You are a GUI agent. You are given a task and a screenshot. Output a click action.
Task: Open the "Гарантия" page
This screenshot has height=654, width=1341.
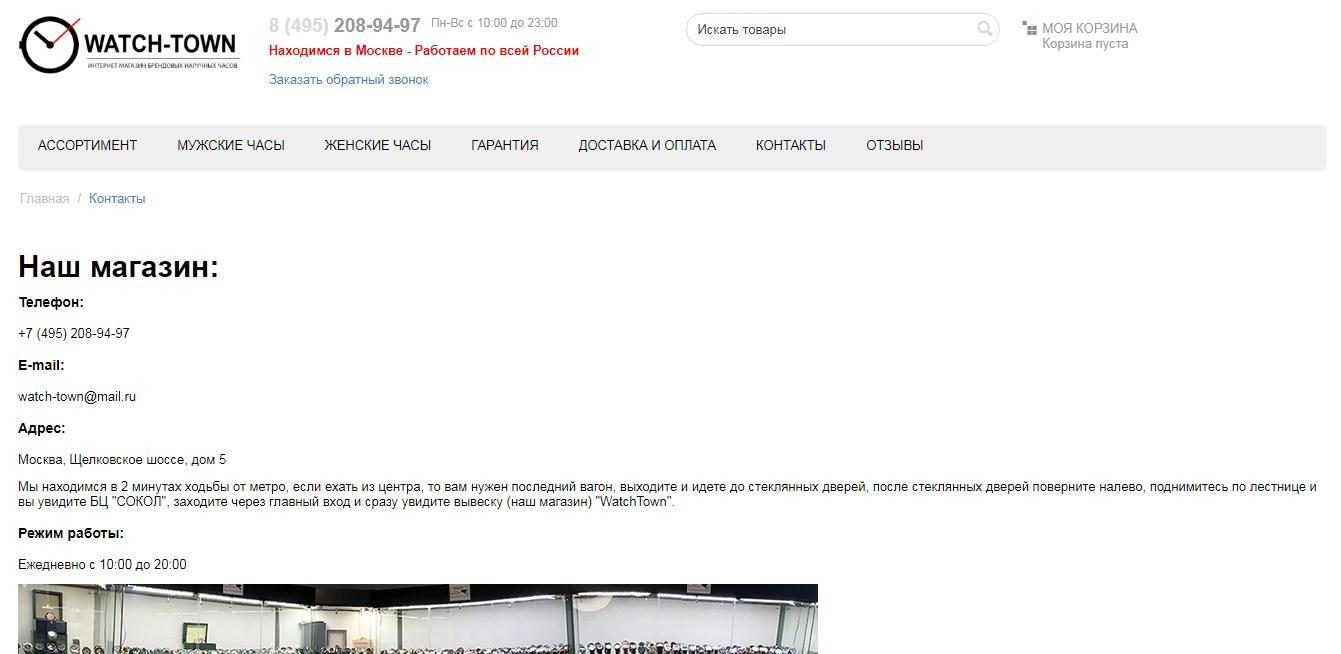(505, 145)
